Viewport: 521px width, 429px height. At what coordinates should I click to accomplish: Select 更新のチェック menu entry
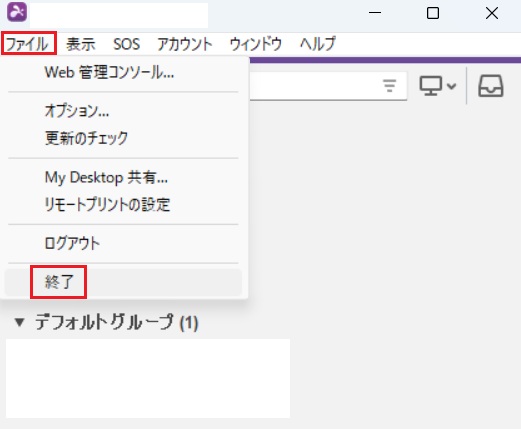click(123, 138)
